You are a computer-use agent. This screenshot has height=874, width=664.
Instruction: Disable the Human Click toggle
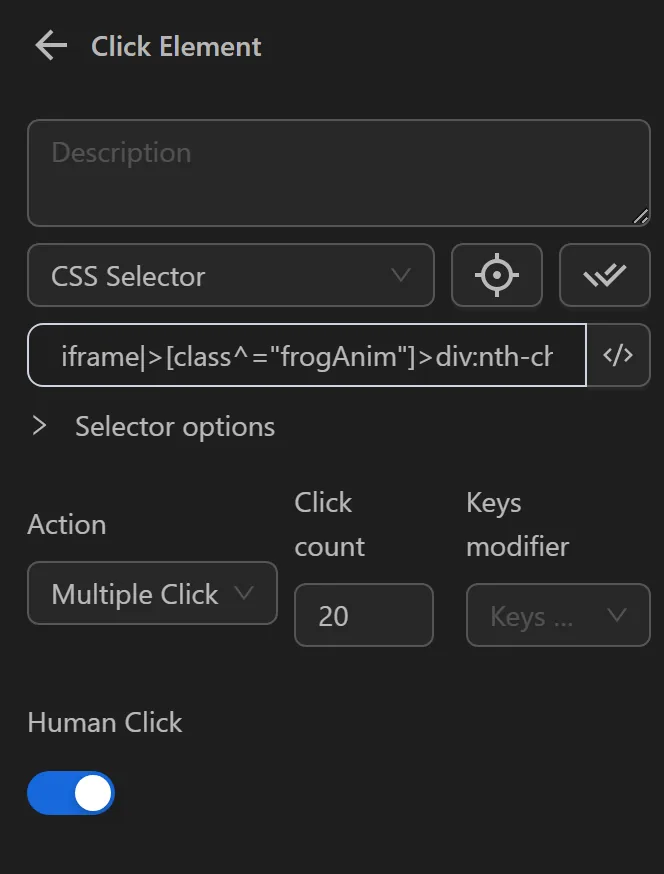pos(70,792)
